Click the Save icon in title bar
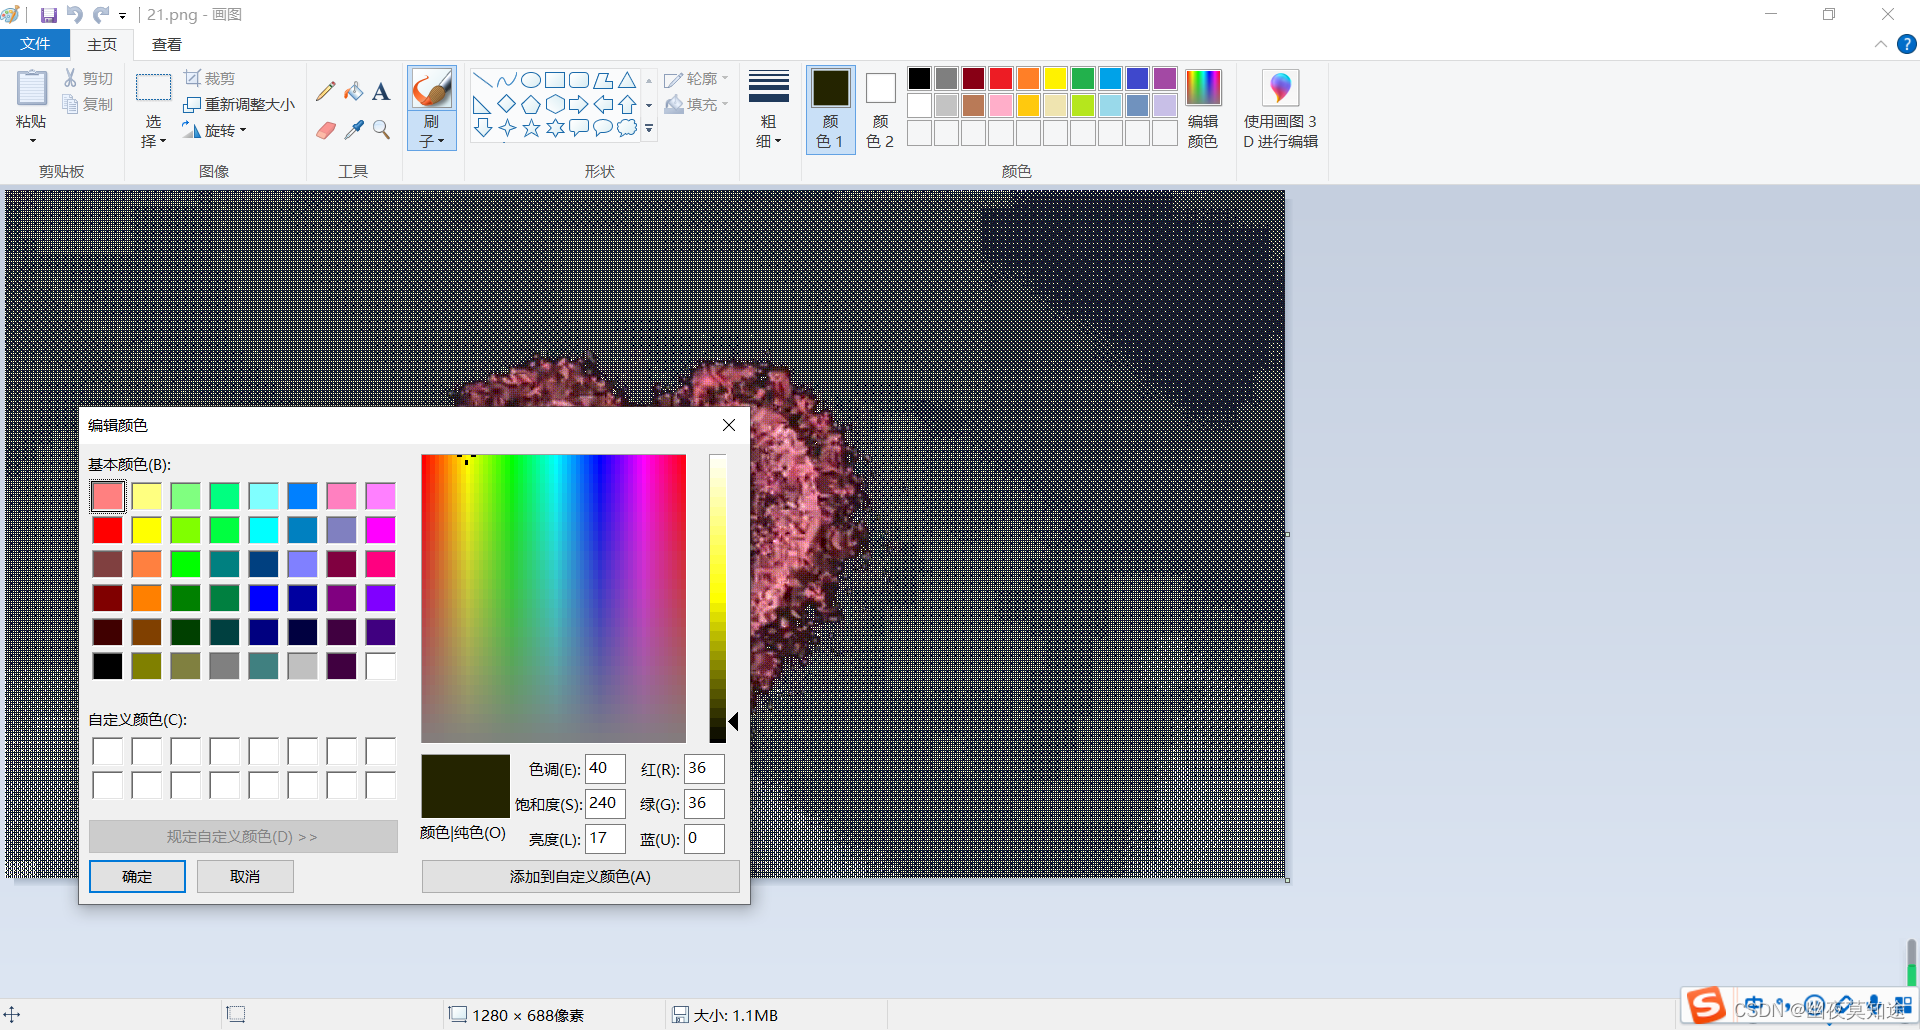Image resolution: width=1920 pixels, height=1030 pixels. (x=48, y=15)
